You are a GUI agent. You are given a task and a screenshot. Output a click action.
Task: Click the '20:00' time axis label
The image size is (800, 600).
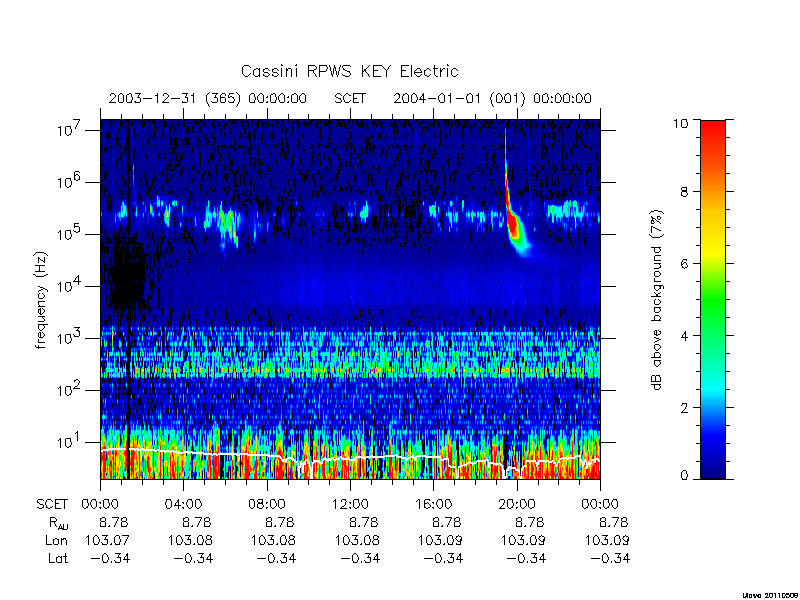pos(517,504)
